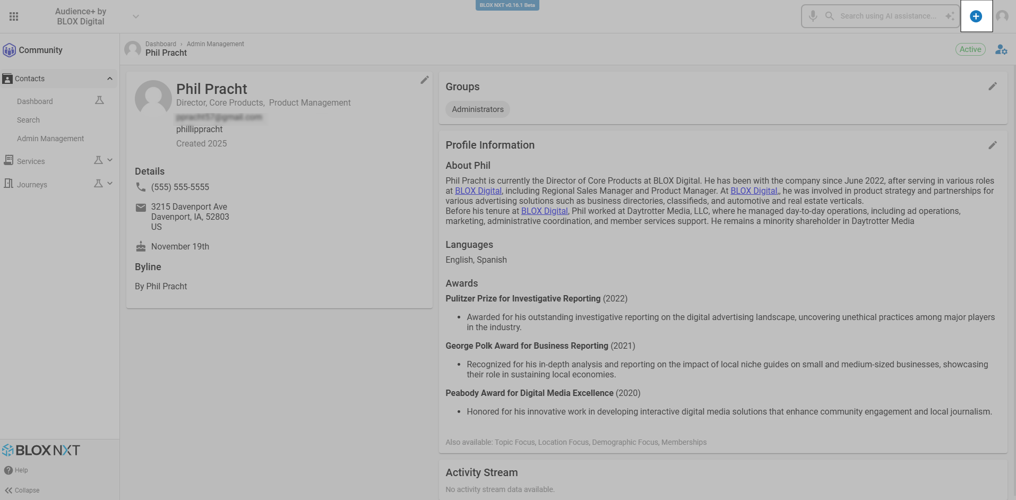Click the blue plus create button

(x=976, y=16)
